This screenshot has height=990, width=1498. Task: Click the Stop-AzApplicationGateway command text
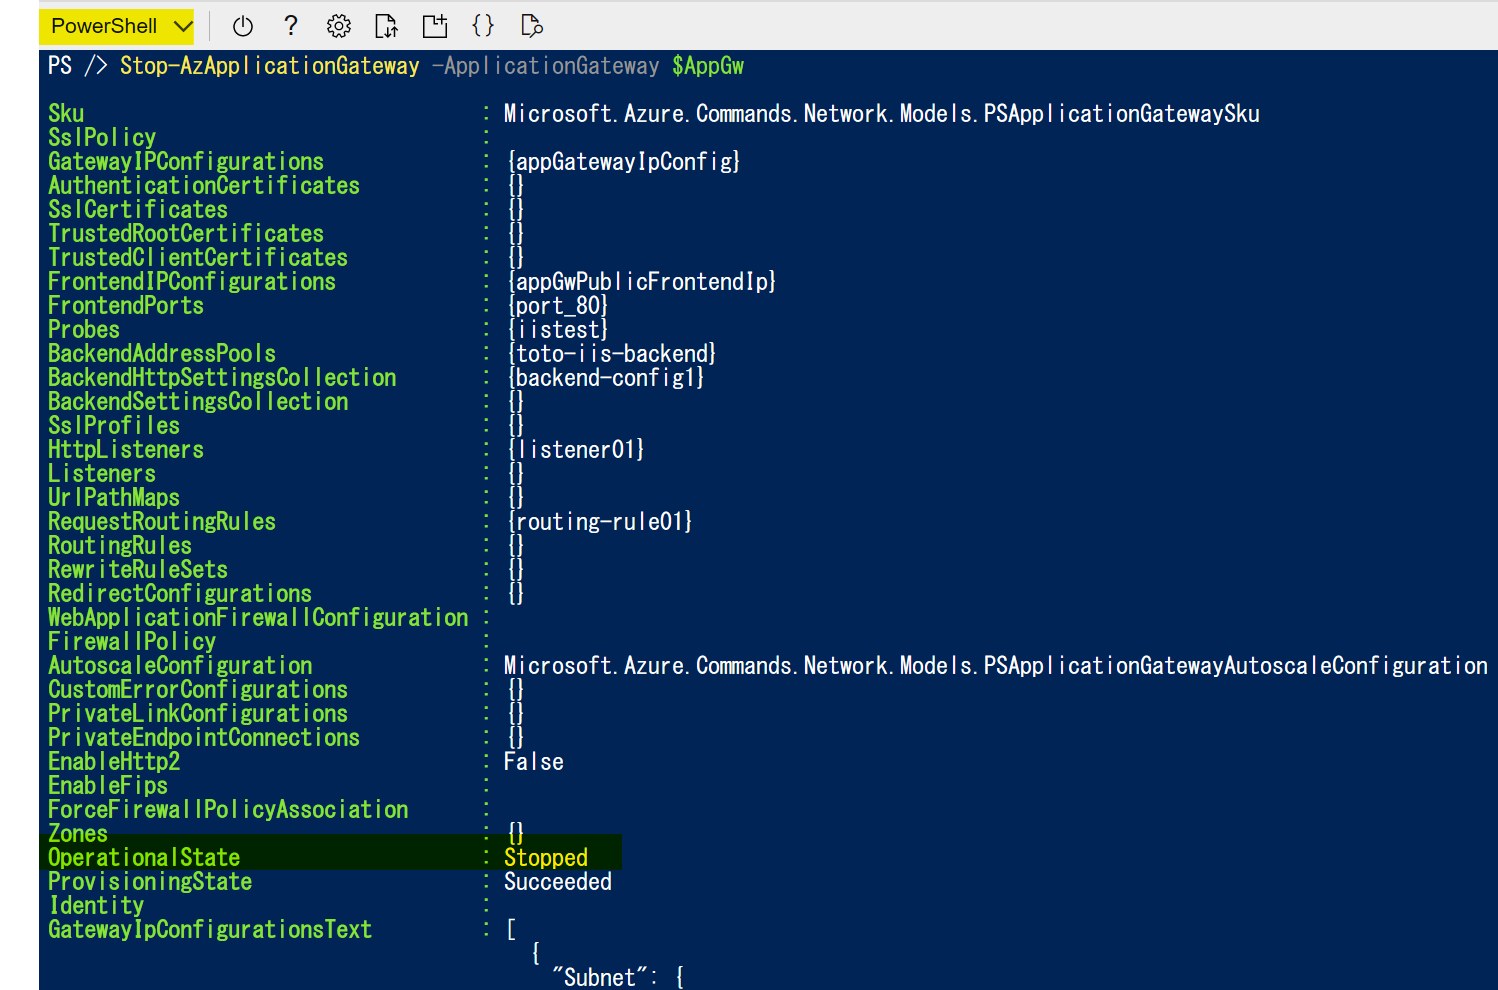click(x=270, y=66)
